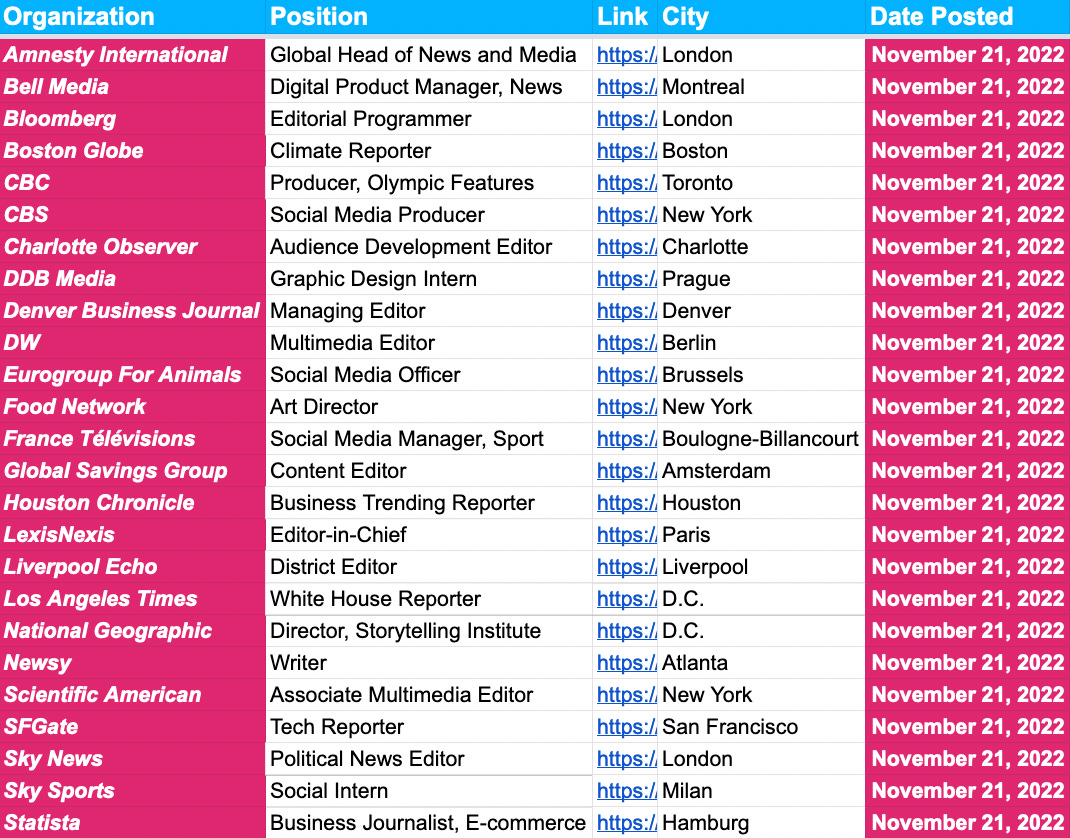Open the LexisNexis Editor-in-Chief link

click(x=626, y=534)
